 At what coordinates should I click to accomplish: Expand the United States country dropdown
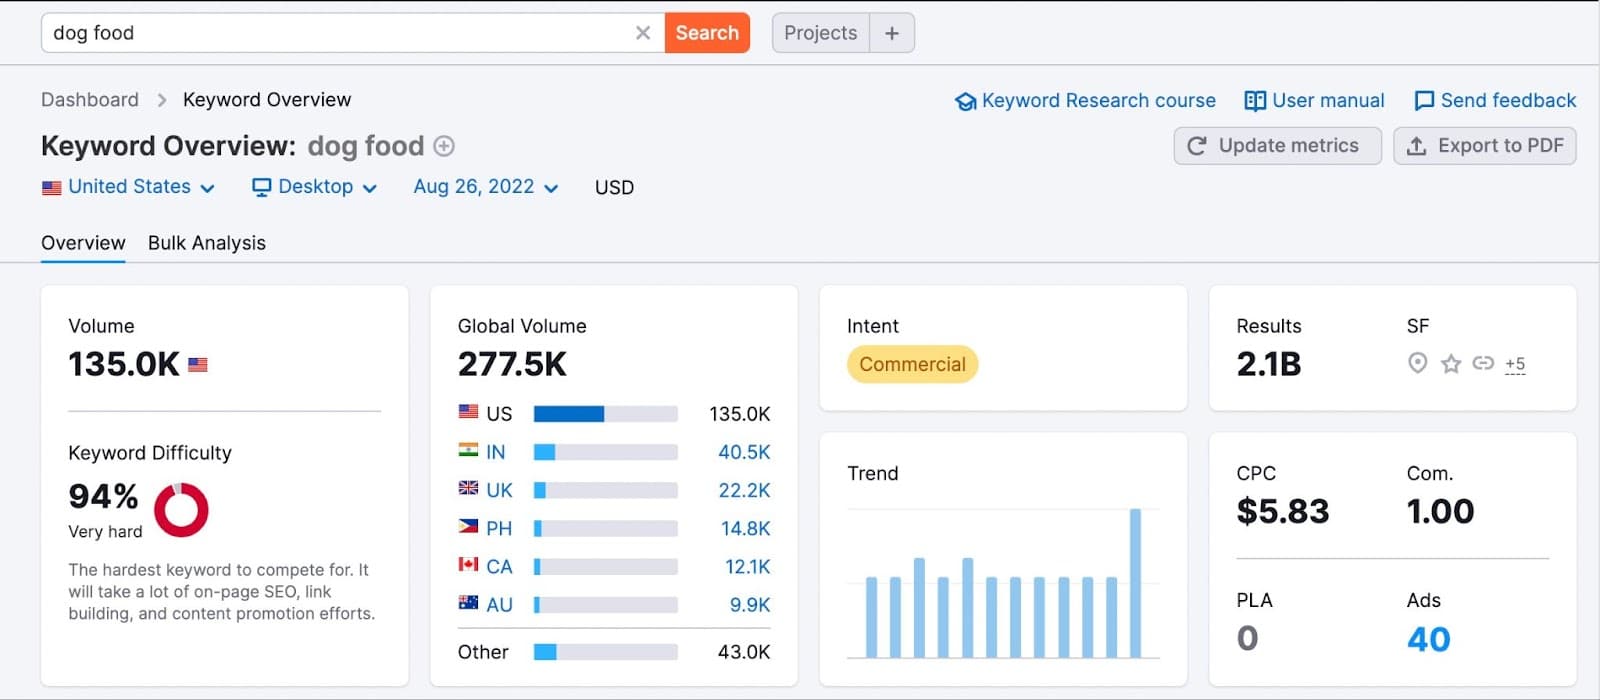click(129, 187)
